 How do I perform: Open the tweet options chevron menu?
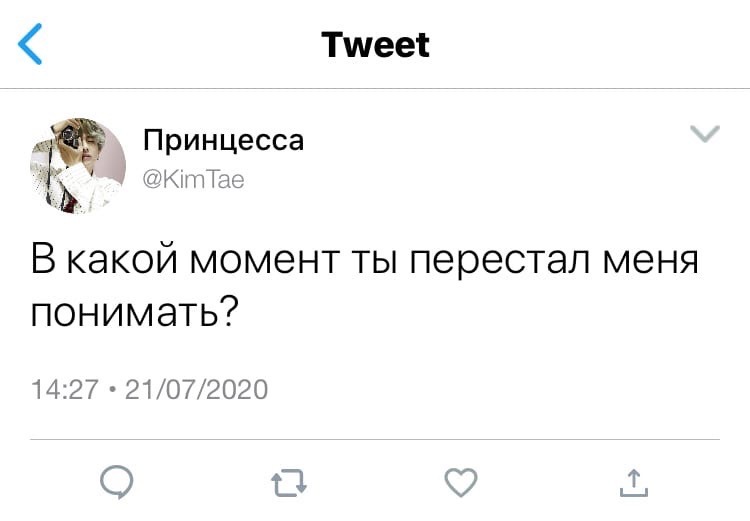click(x=705, y=134)
